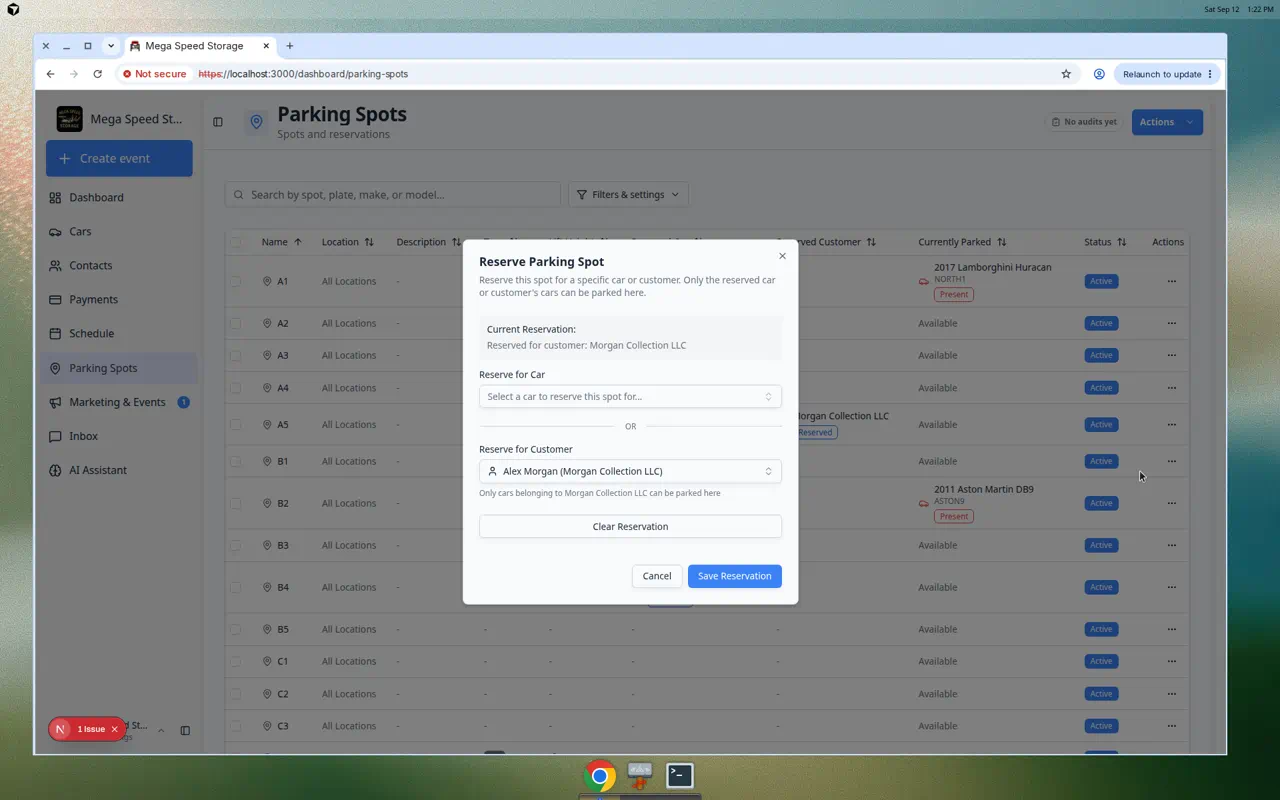
Task: Open the Schedule page
Action: pyautogui.click(x=120, y=334)
